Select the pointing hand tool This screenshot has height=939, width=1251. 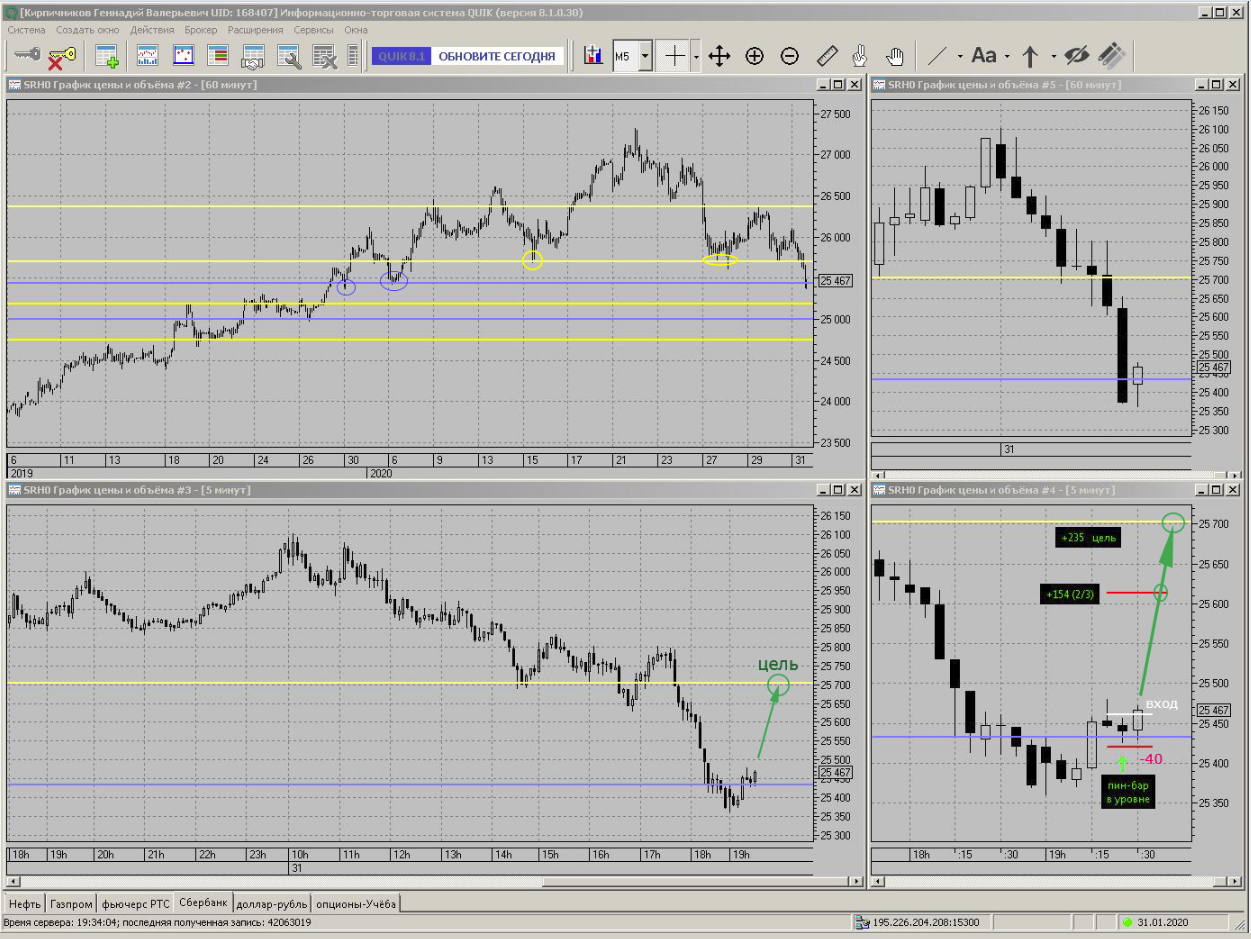860,56
